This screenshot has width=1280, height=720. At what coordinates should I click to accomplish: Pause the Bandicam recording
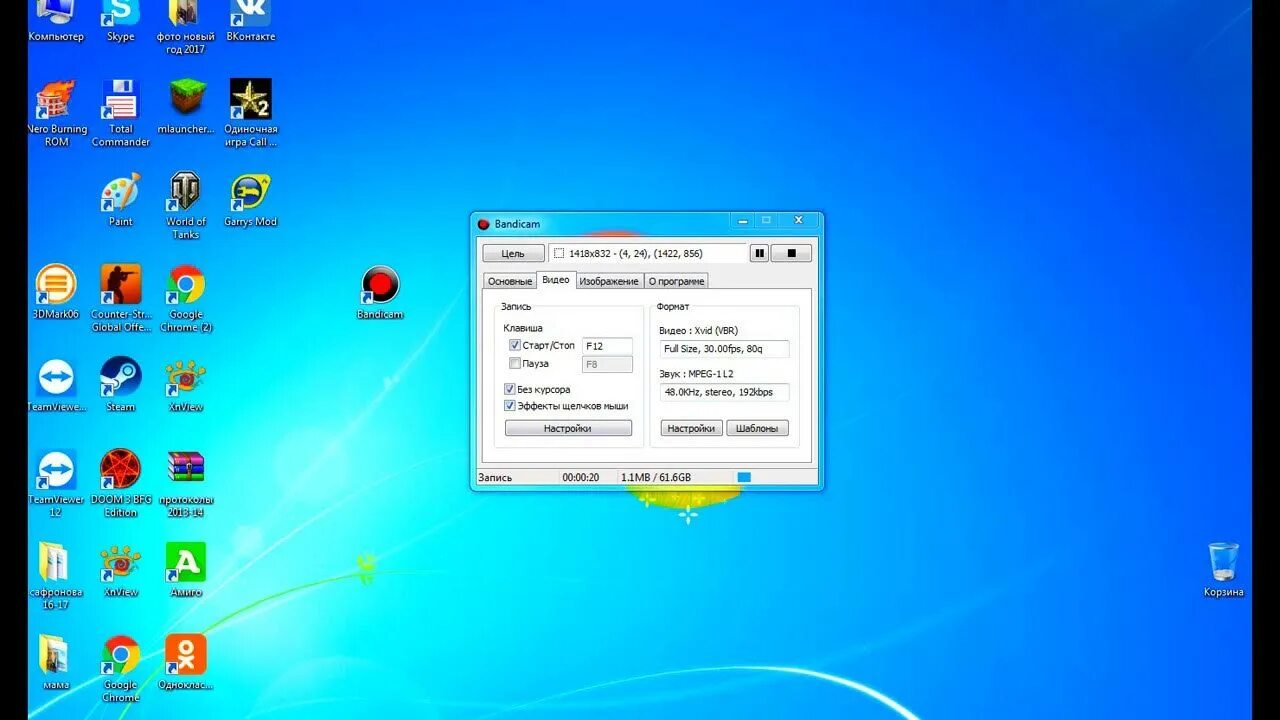[760, 254]
